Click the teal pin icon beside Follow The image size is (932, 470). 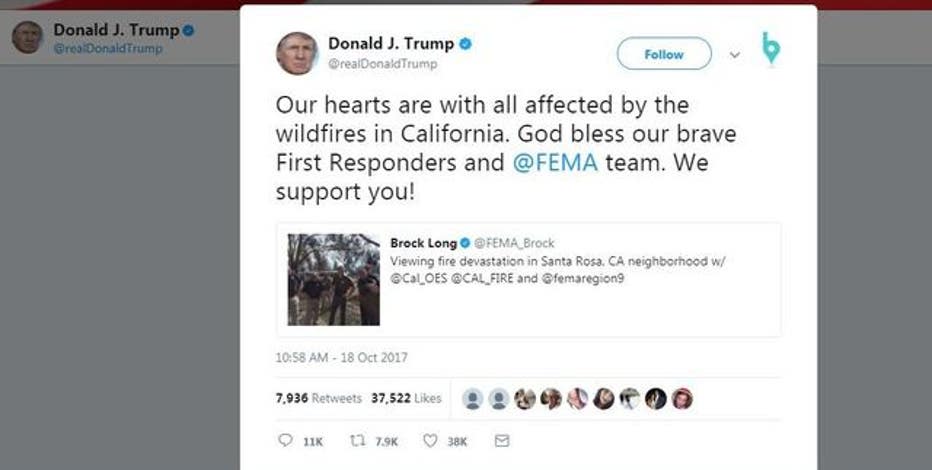771,49
